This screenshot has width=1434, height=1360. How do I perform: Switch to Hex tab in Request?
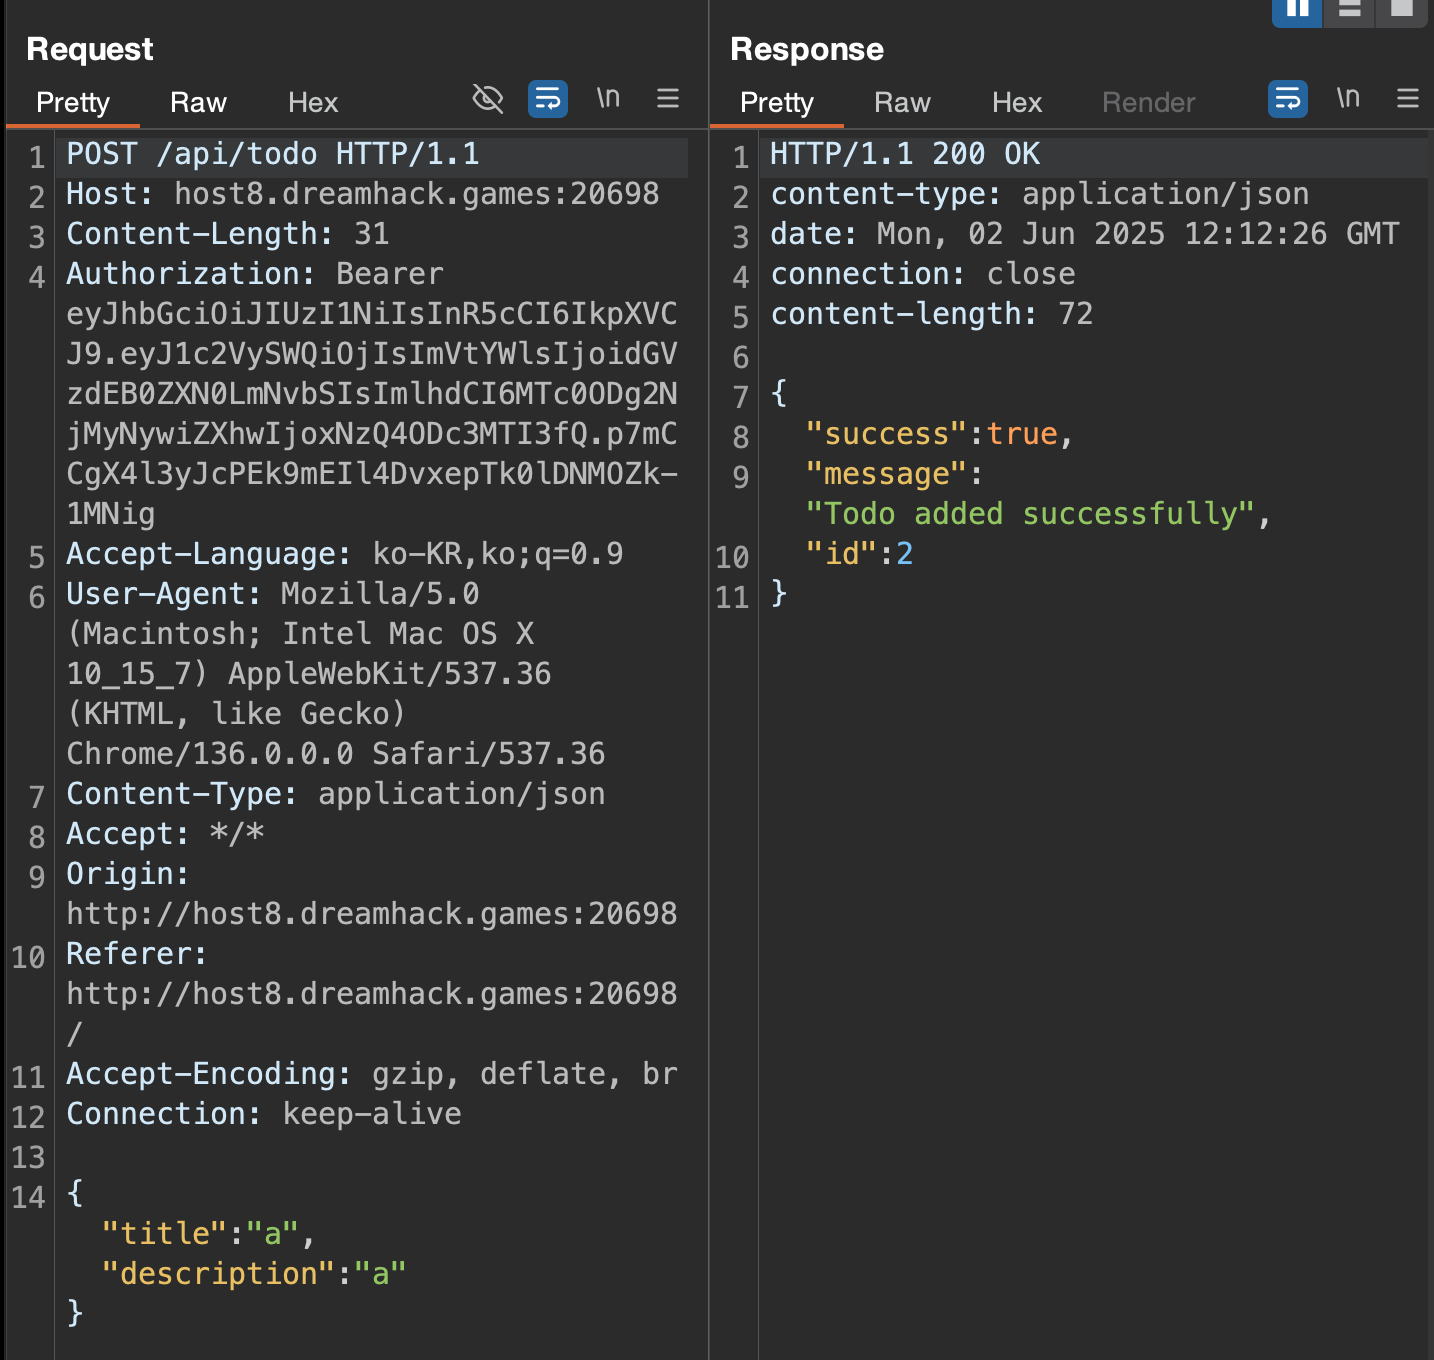click(313, 102)
